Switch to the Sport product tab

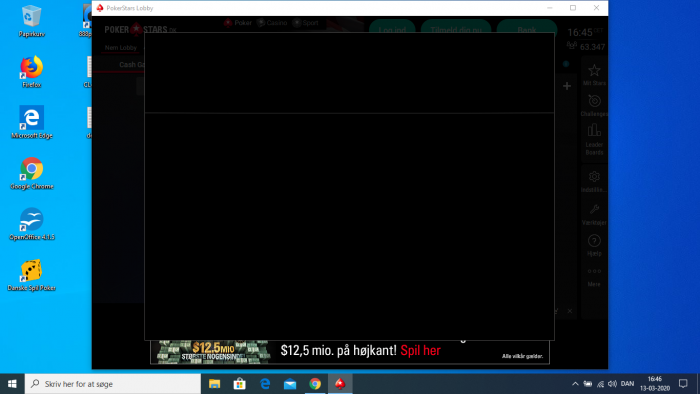click(x=305, y=23)
